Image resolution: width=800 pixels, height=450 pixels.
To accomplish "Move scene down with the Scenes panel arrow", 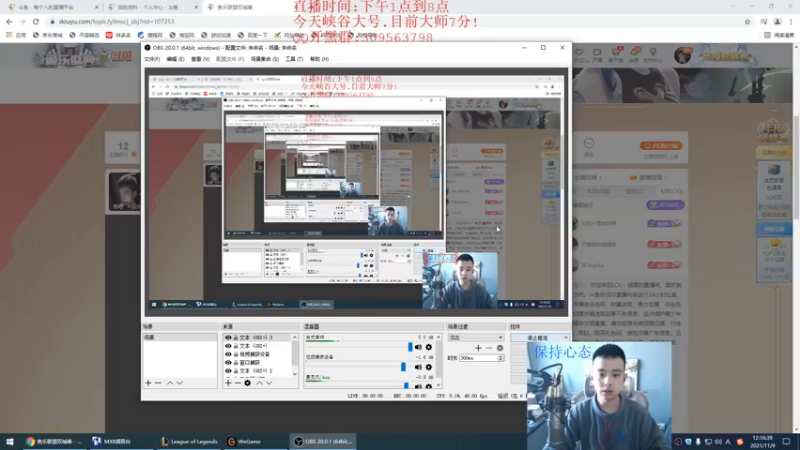I will pos(180,383).
